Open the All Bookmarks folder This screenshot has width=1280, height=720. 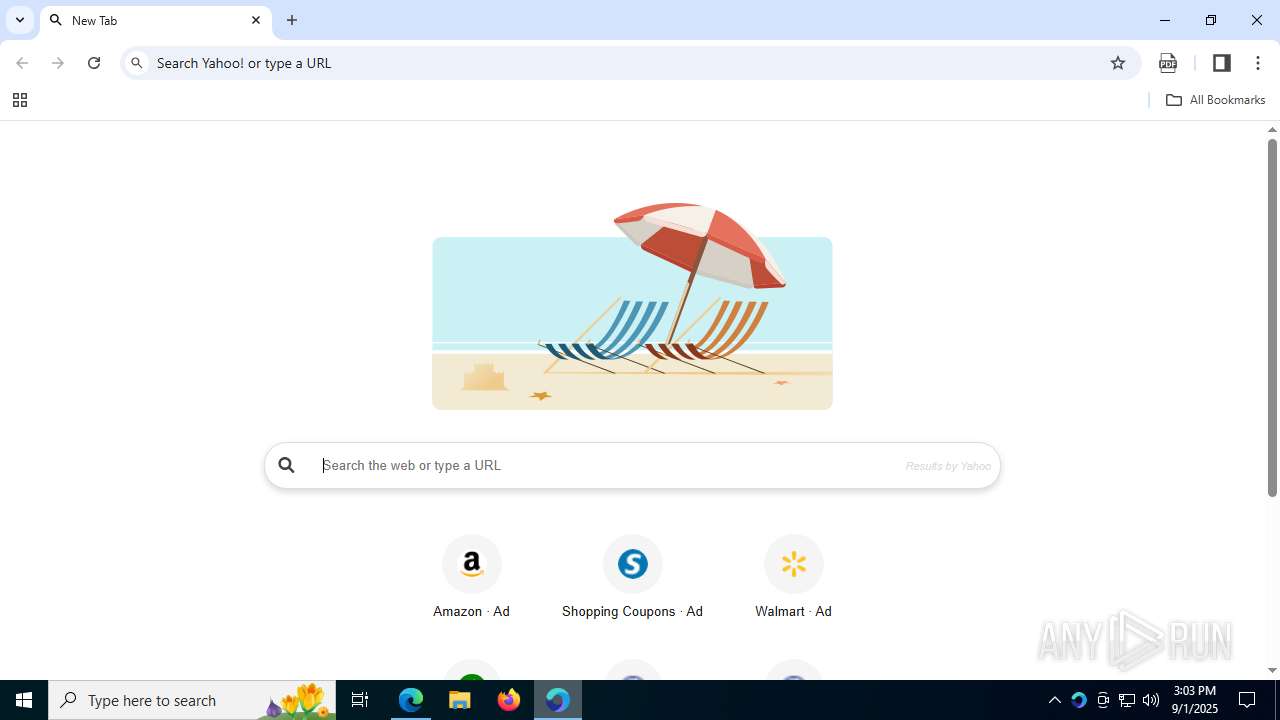[1216, 100]
